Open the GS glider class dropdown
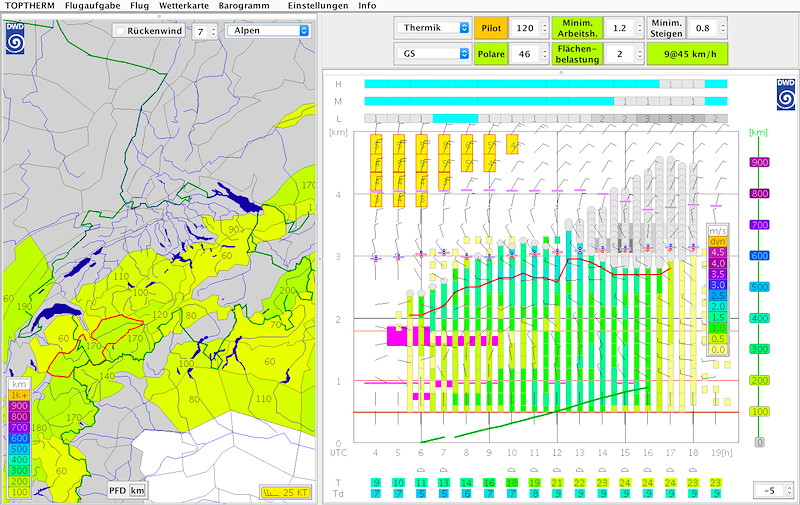Image resolution: width=800 pixels, height=505 pixels. pyautogui.click(x=433, y=54)
